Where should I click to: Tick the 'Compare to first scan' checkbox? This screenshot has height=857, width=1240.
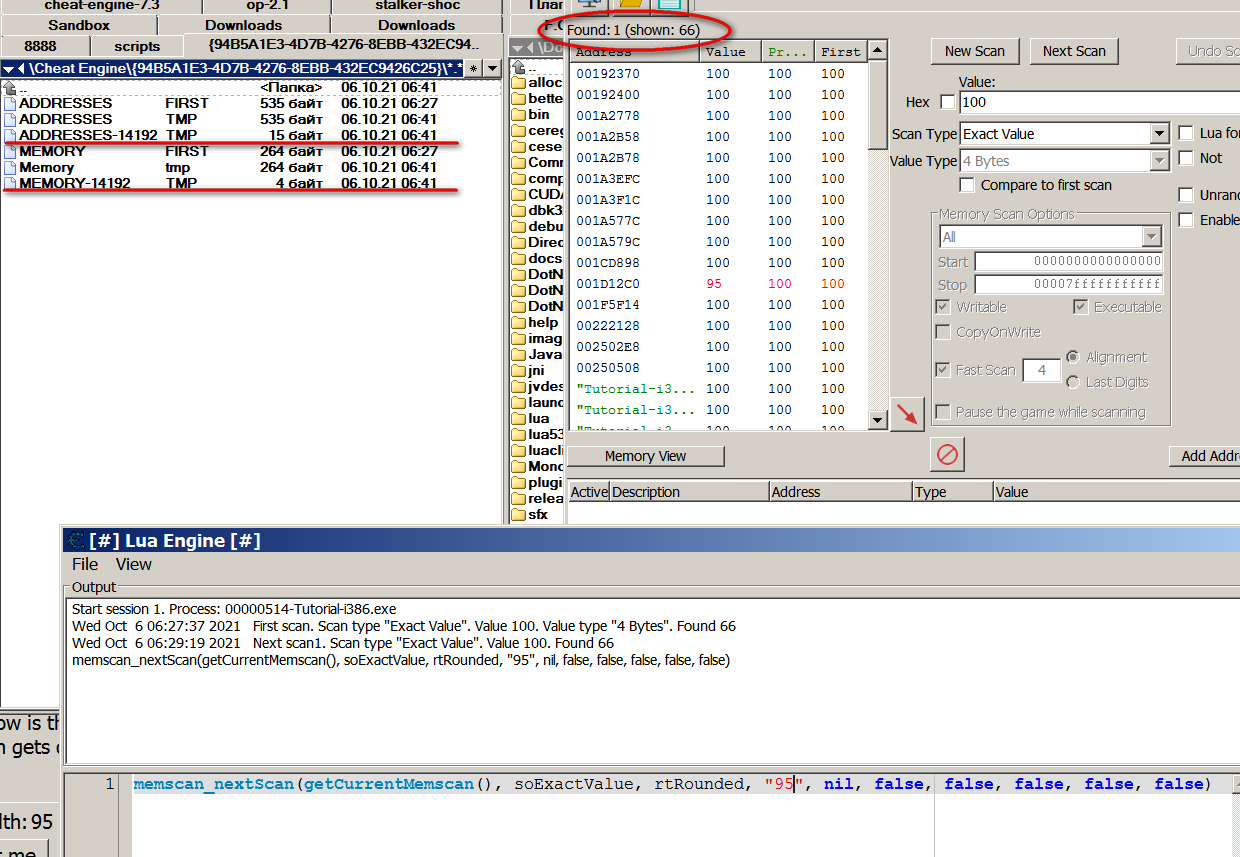(x=967, y=185)
